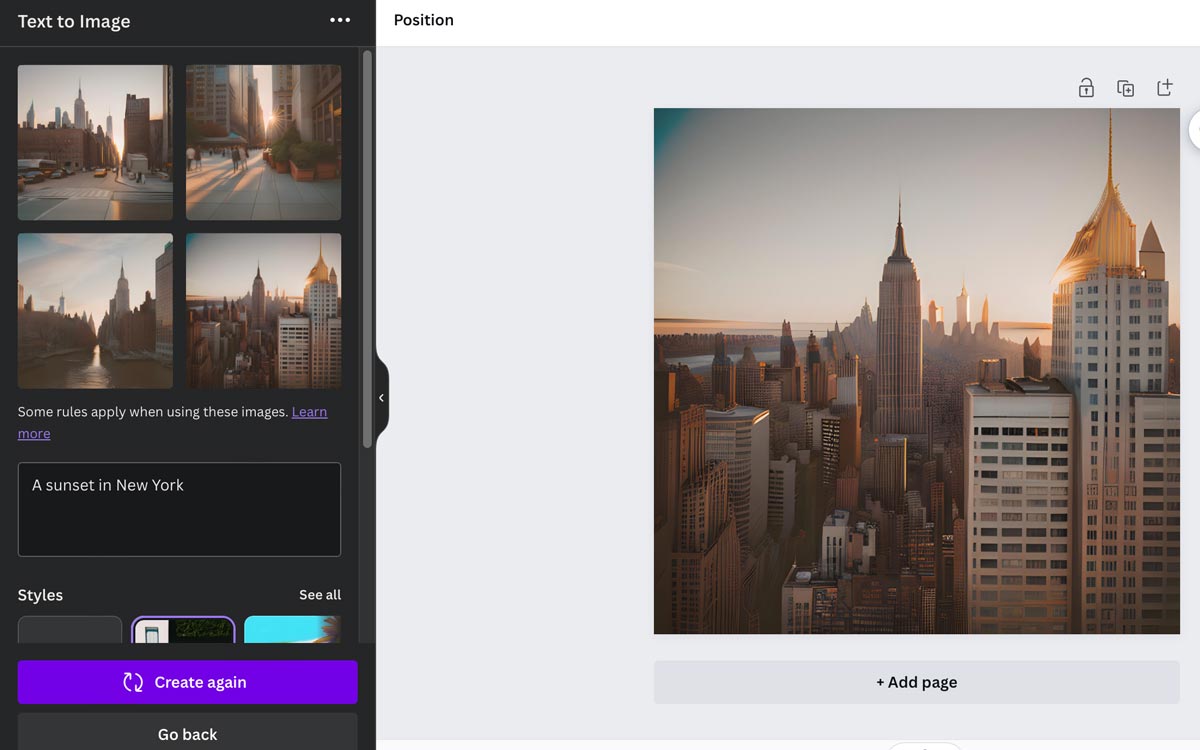Select the street sunset thumbnail with yellow taxis
This screenshot has width=1200, height=750.
pos(95,142)
